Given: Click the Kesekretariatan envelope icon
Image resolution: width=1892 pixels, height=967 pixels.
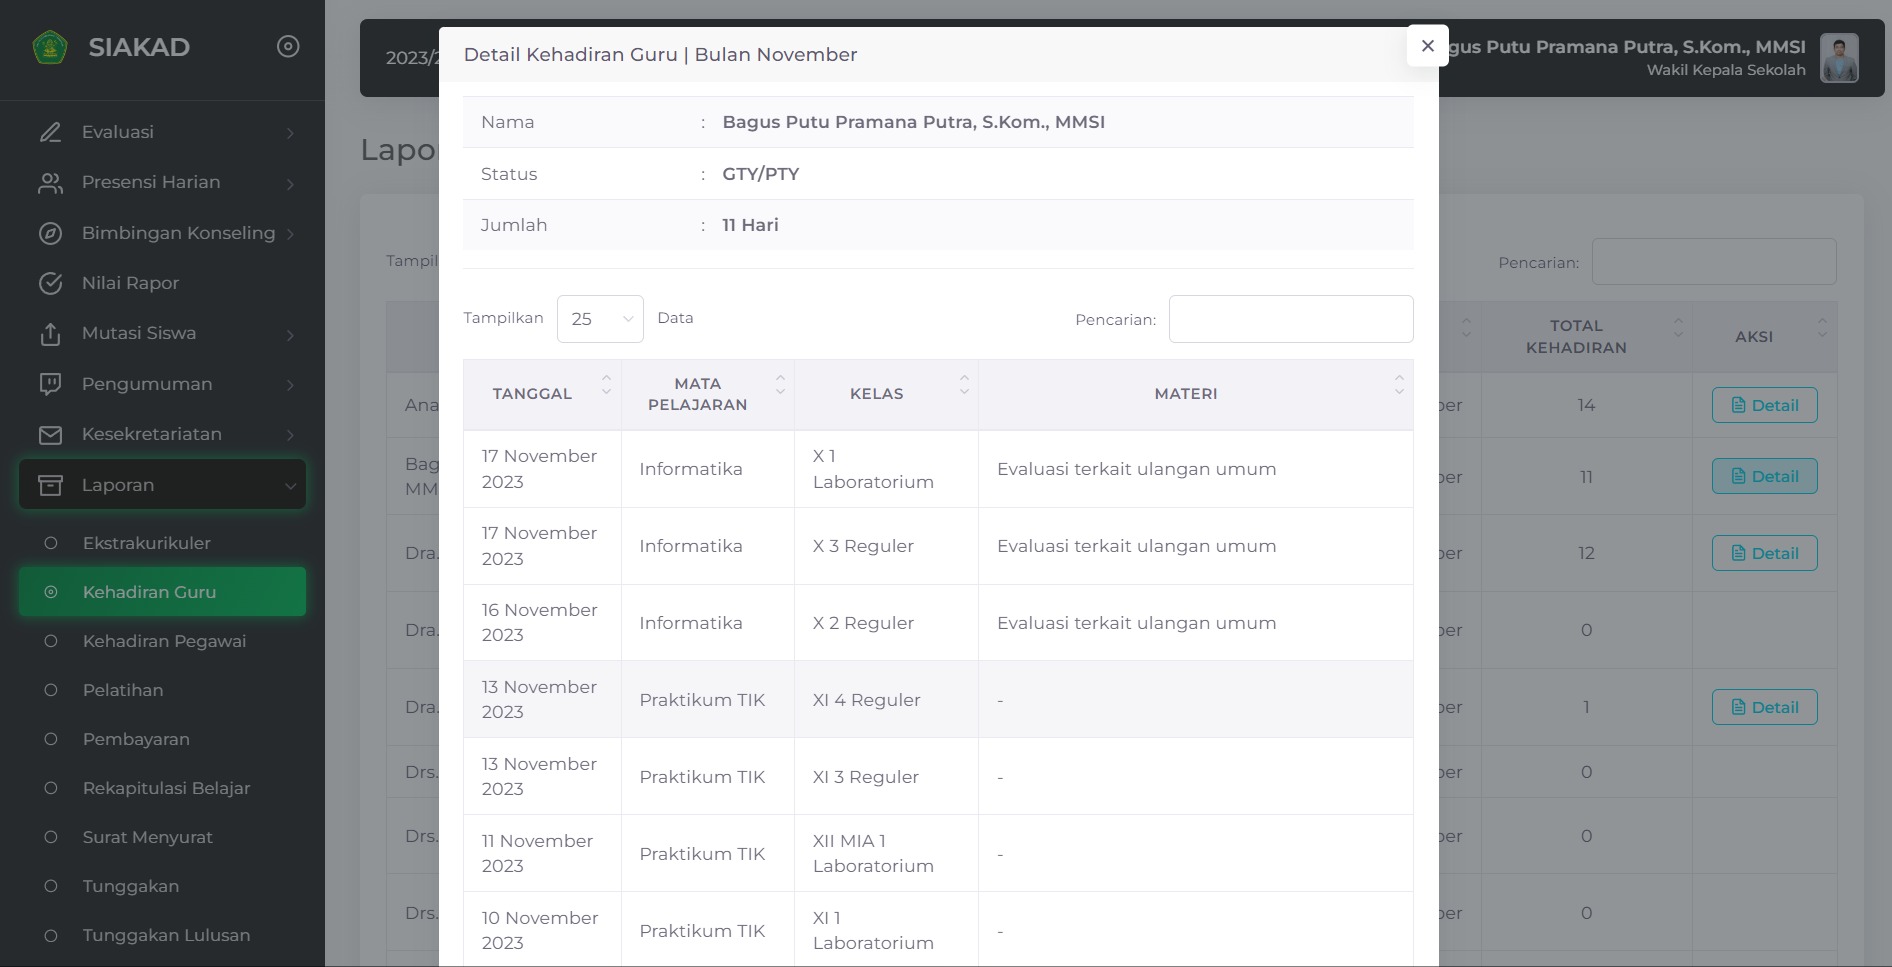Looking at the screenshot, I should click(x=50, y=435).
